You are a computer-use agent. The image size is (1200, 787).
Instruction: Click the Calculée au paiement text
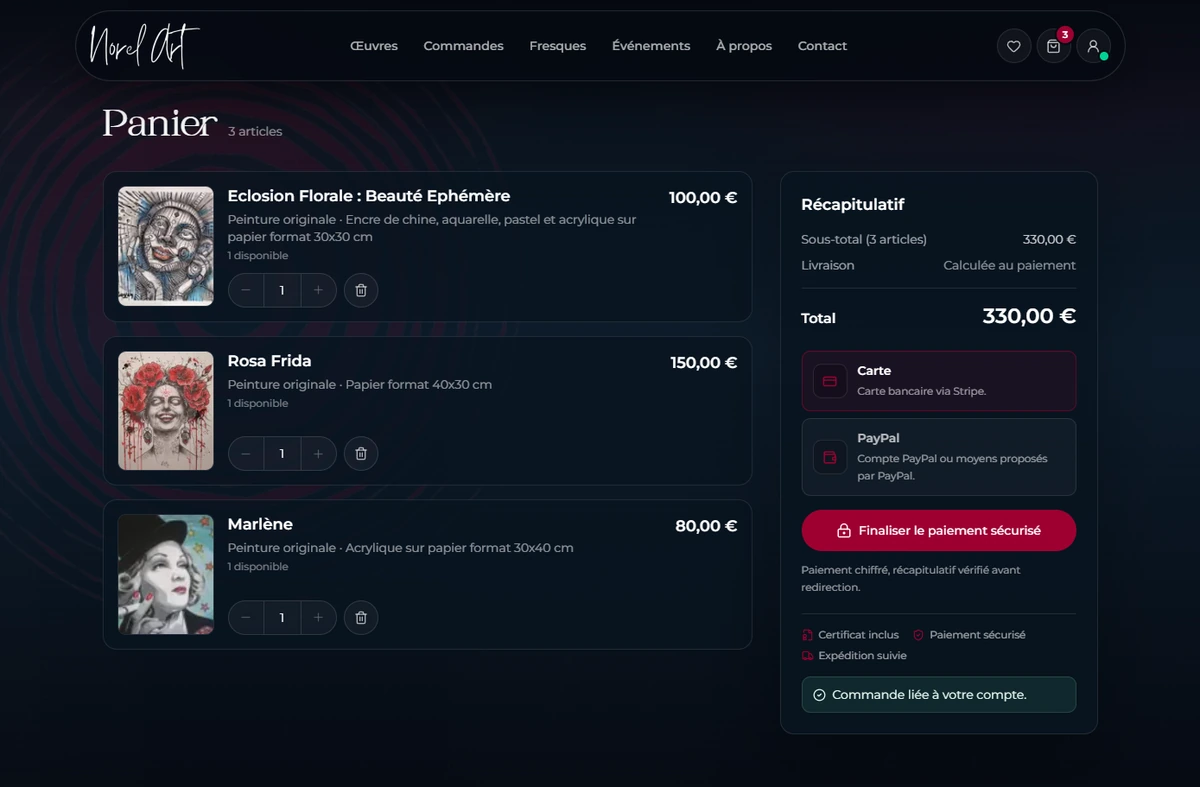[x=1010, y=265]
